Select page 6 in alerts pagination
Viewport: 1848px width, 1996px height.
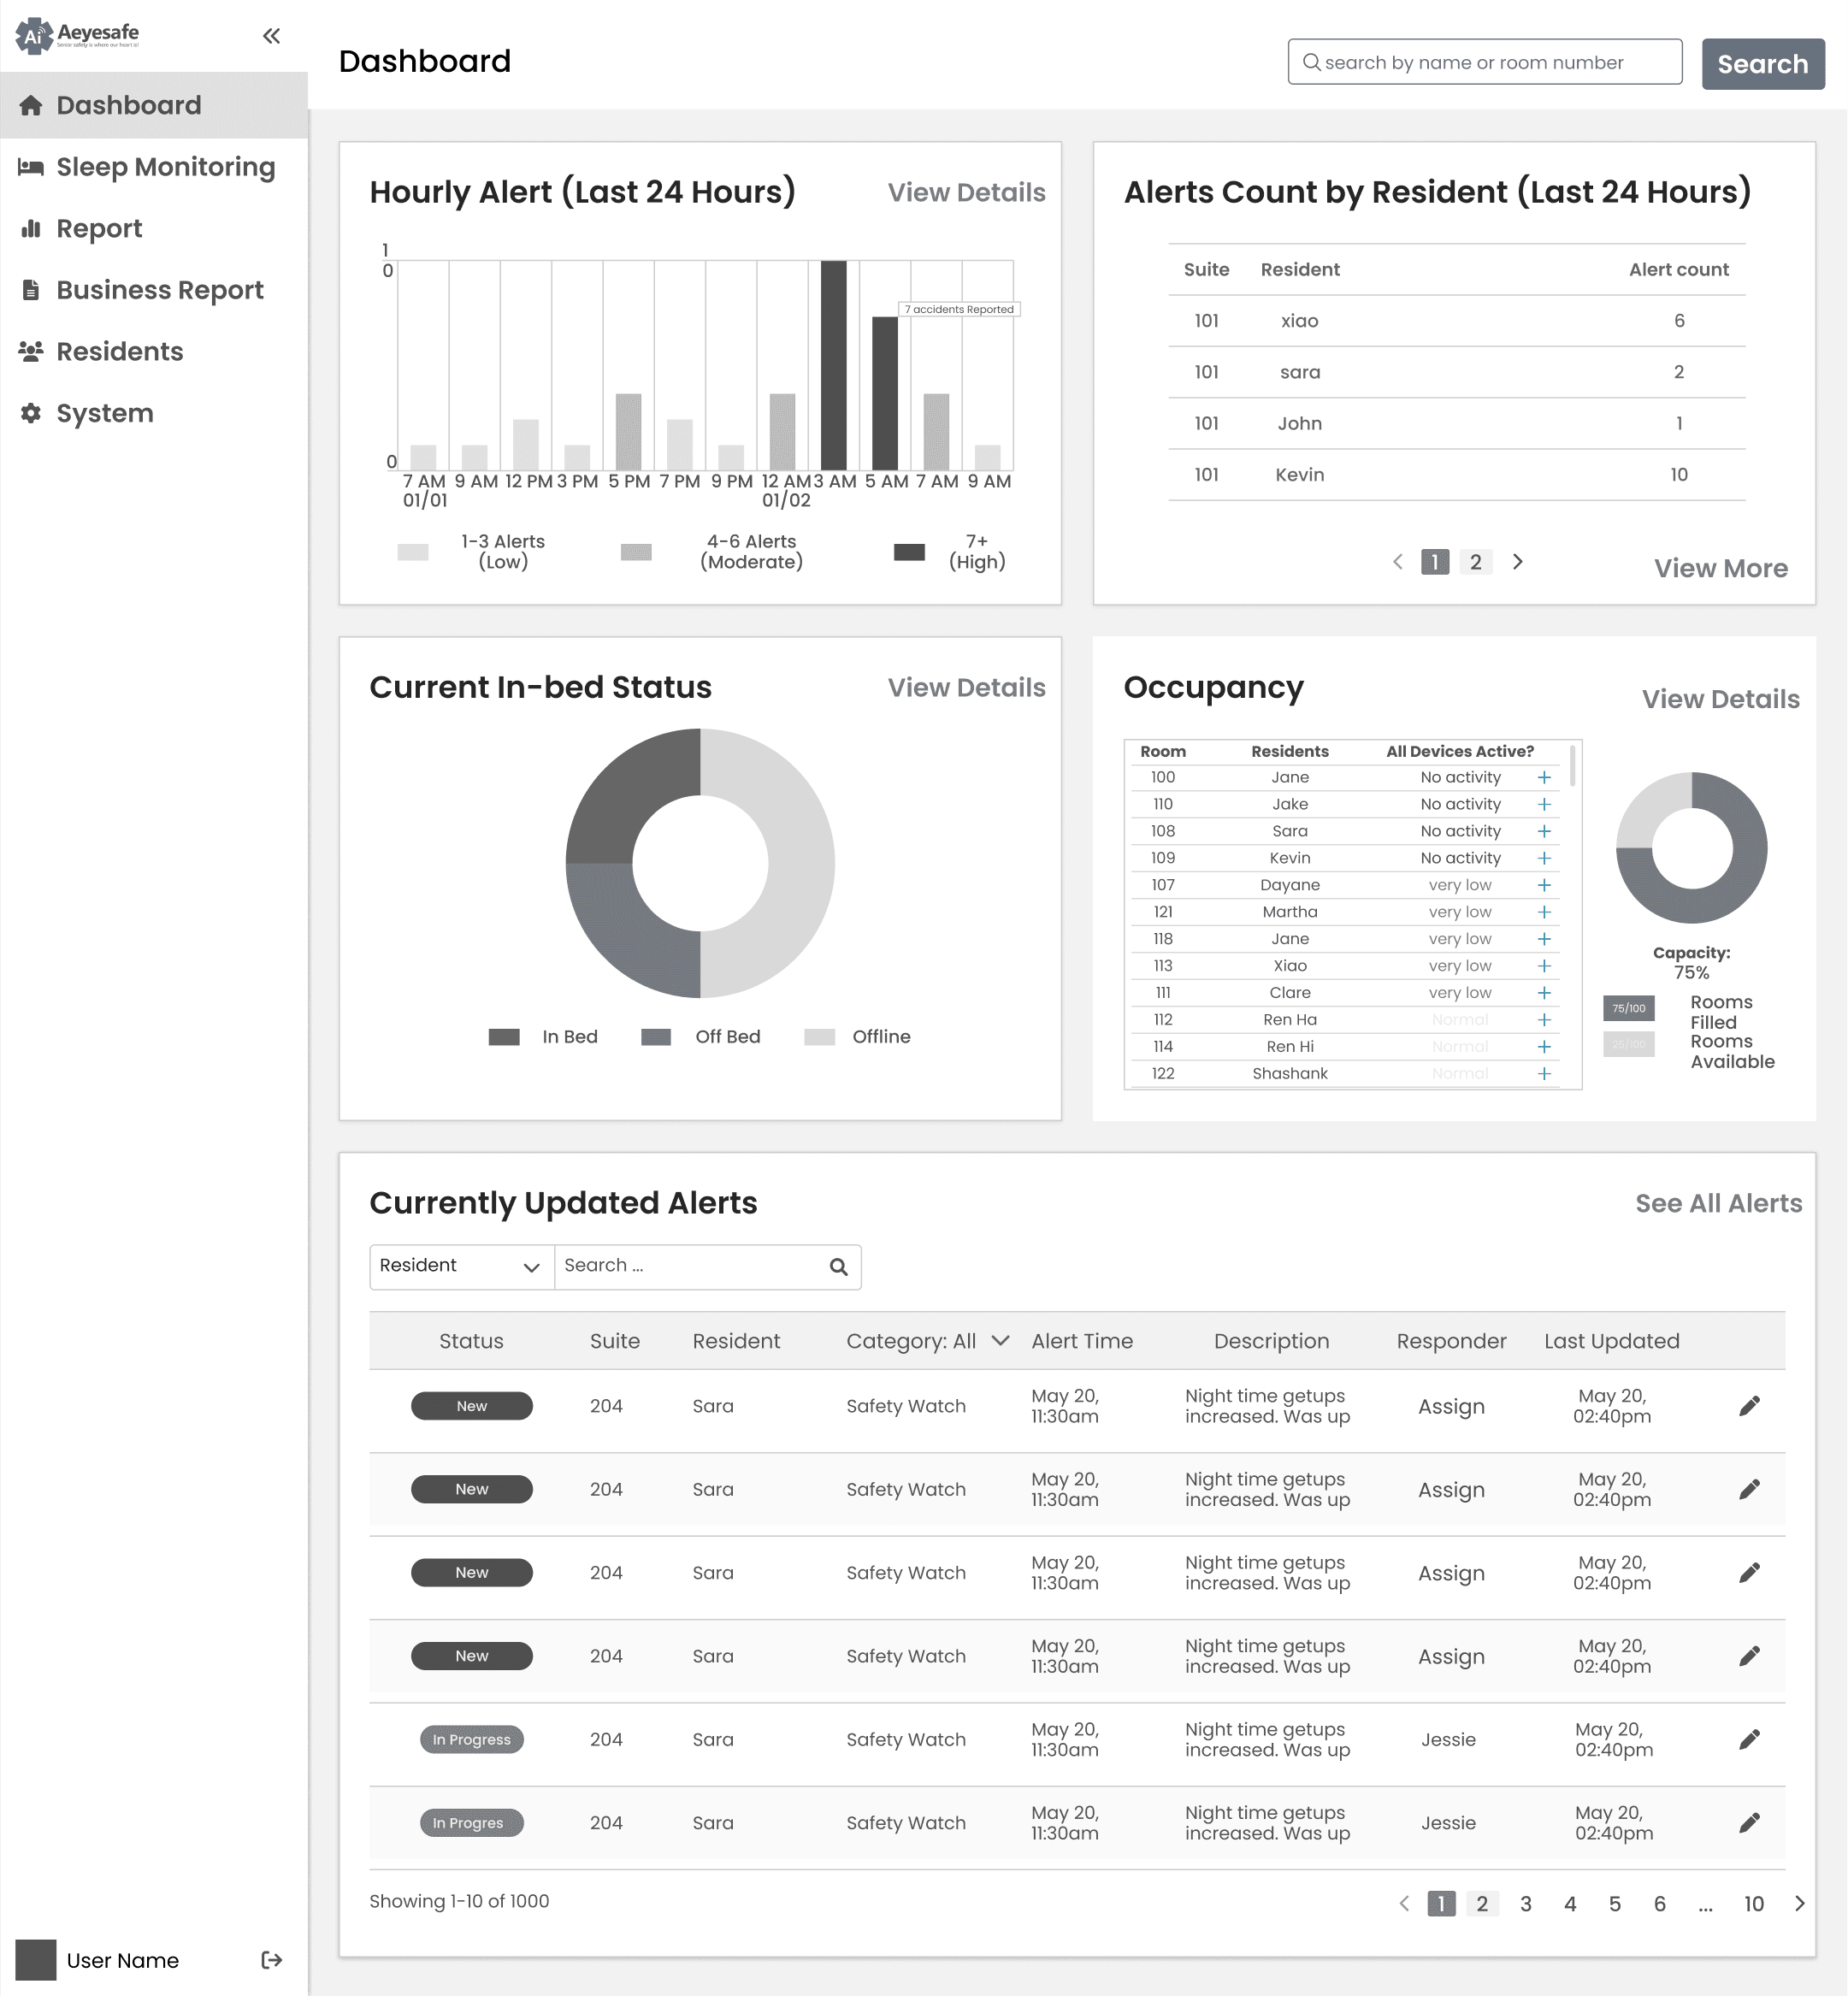pyautogui.click(x=1659, y=1903)
